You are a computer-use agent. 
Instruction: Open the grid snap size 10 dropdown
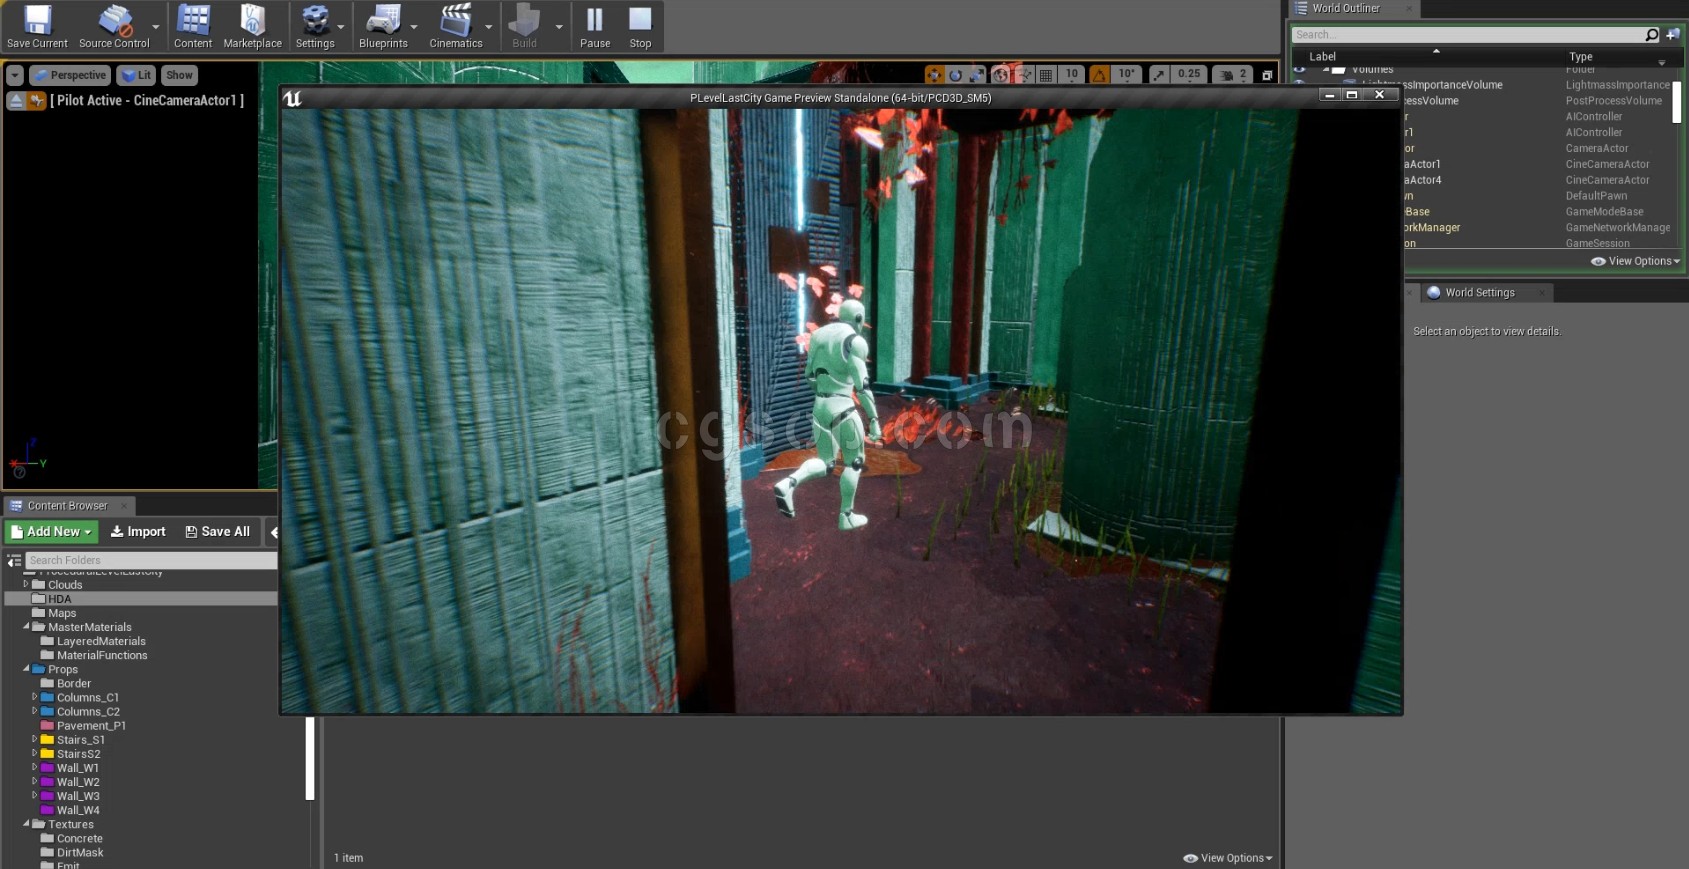(x=1071, y=75)
